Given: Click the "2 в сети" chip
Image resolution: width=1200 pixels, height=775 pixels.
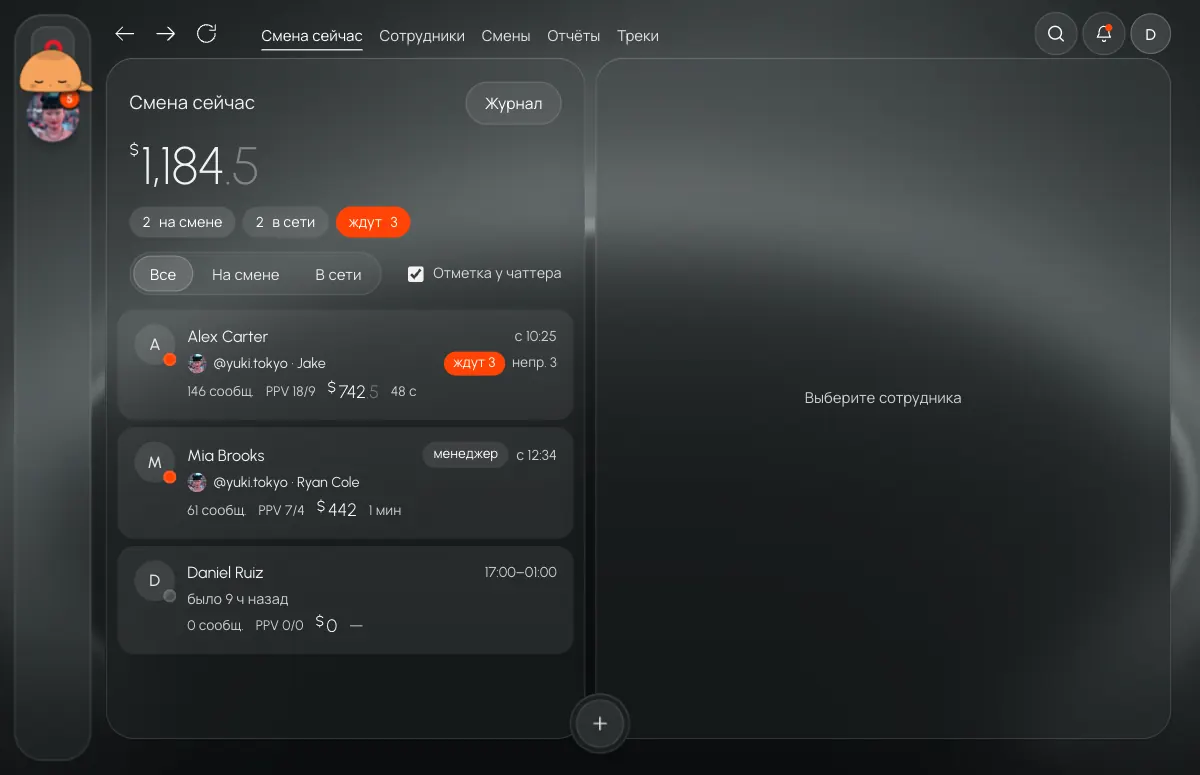Looking at the screenshot, I should point(286,222).
